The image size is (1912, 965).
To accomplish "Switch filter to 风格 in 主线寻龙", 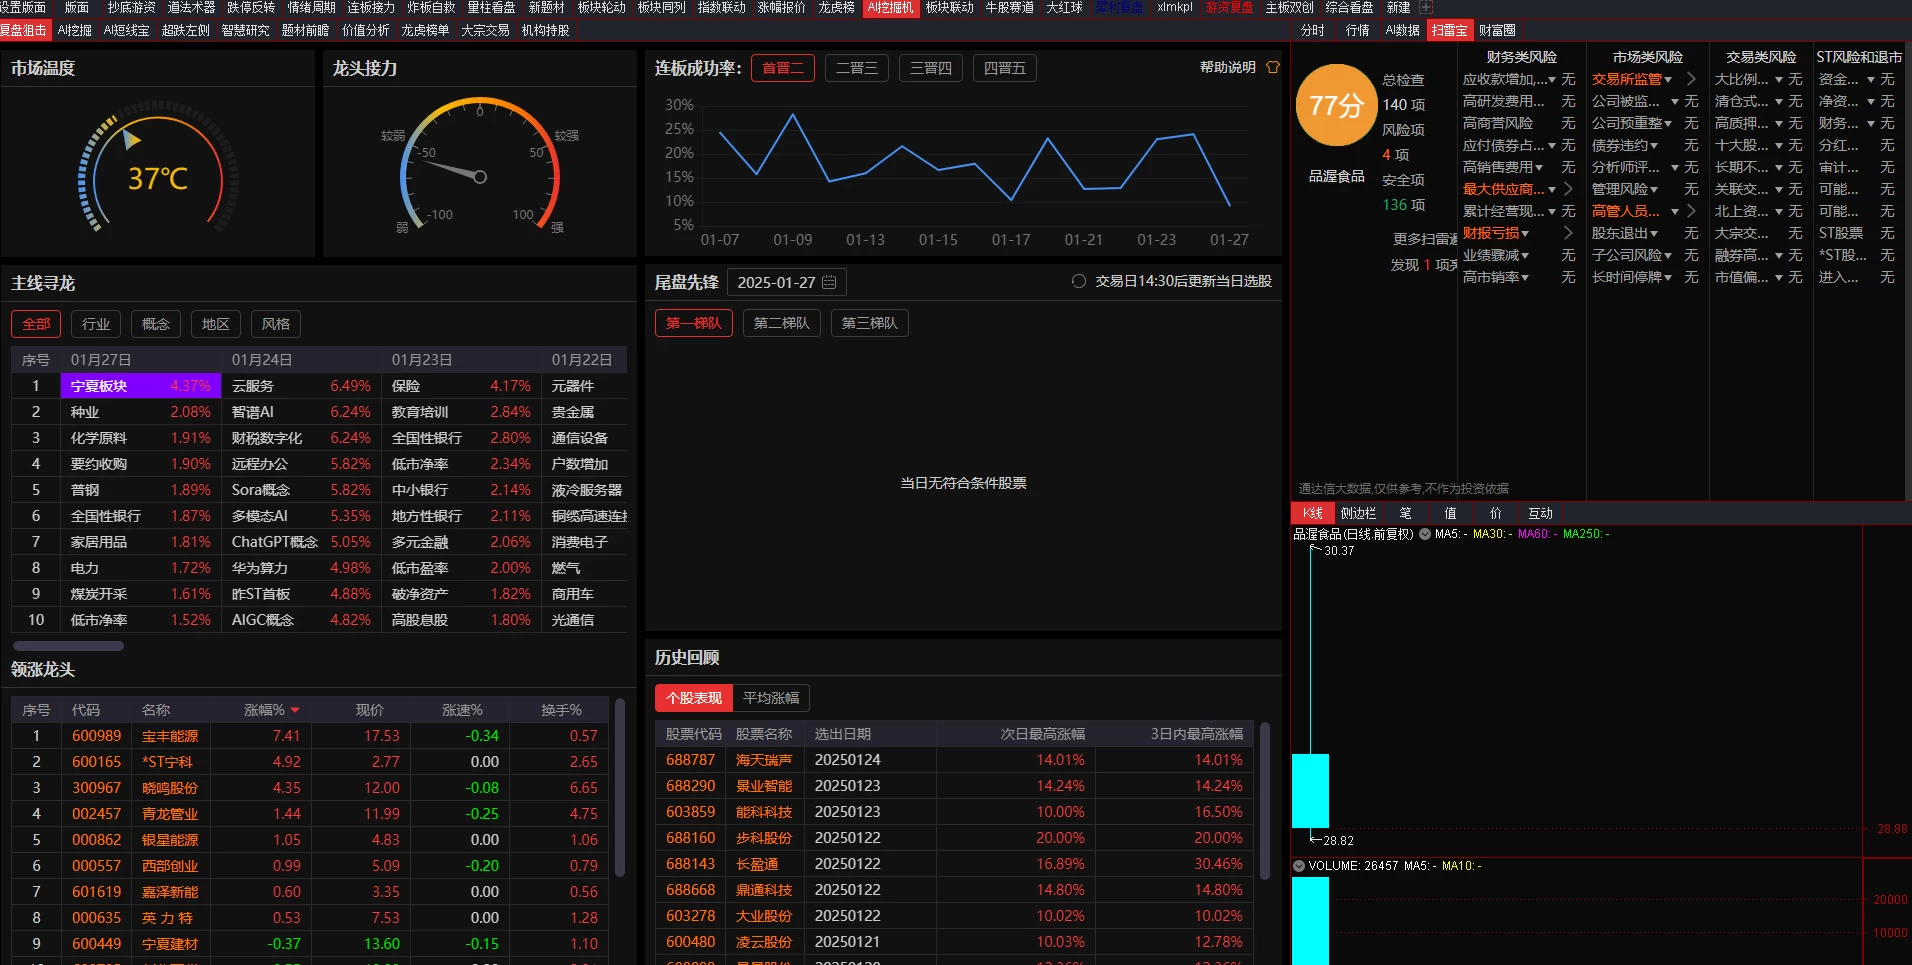I will [276, 324].
